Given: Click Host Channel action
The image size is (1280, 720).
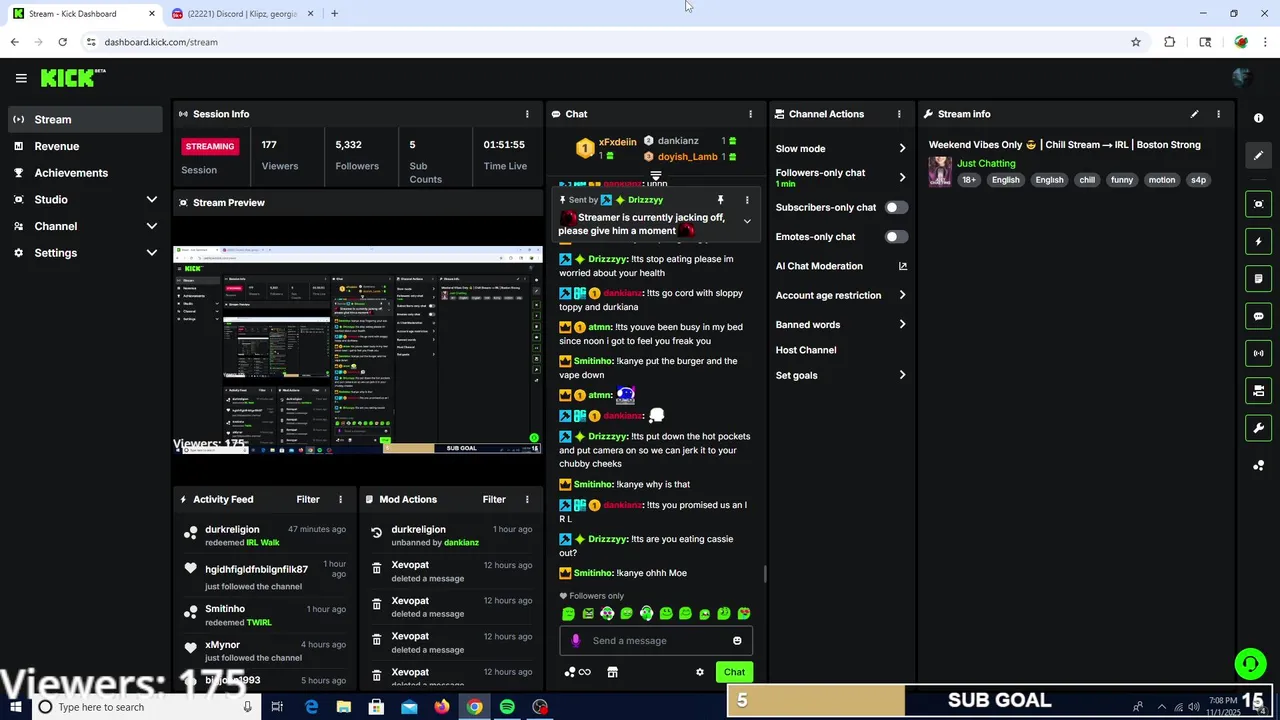Looking at the screenshot, I should 806,350.
